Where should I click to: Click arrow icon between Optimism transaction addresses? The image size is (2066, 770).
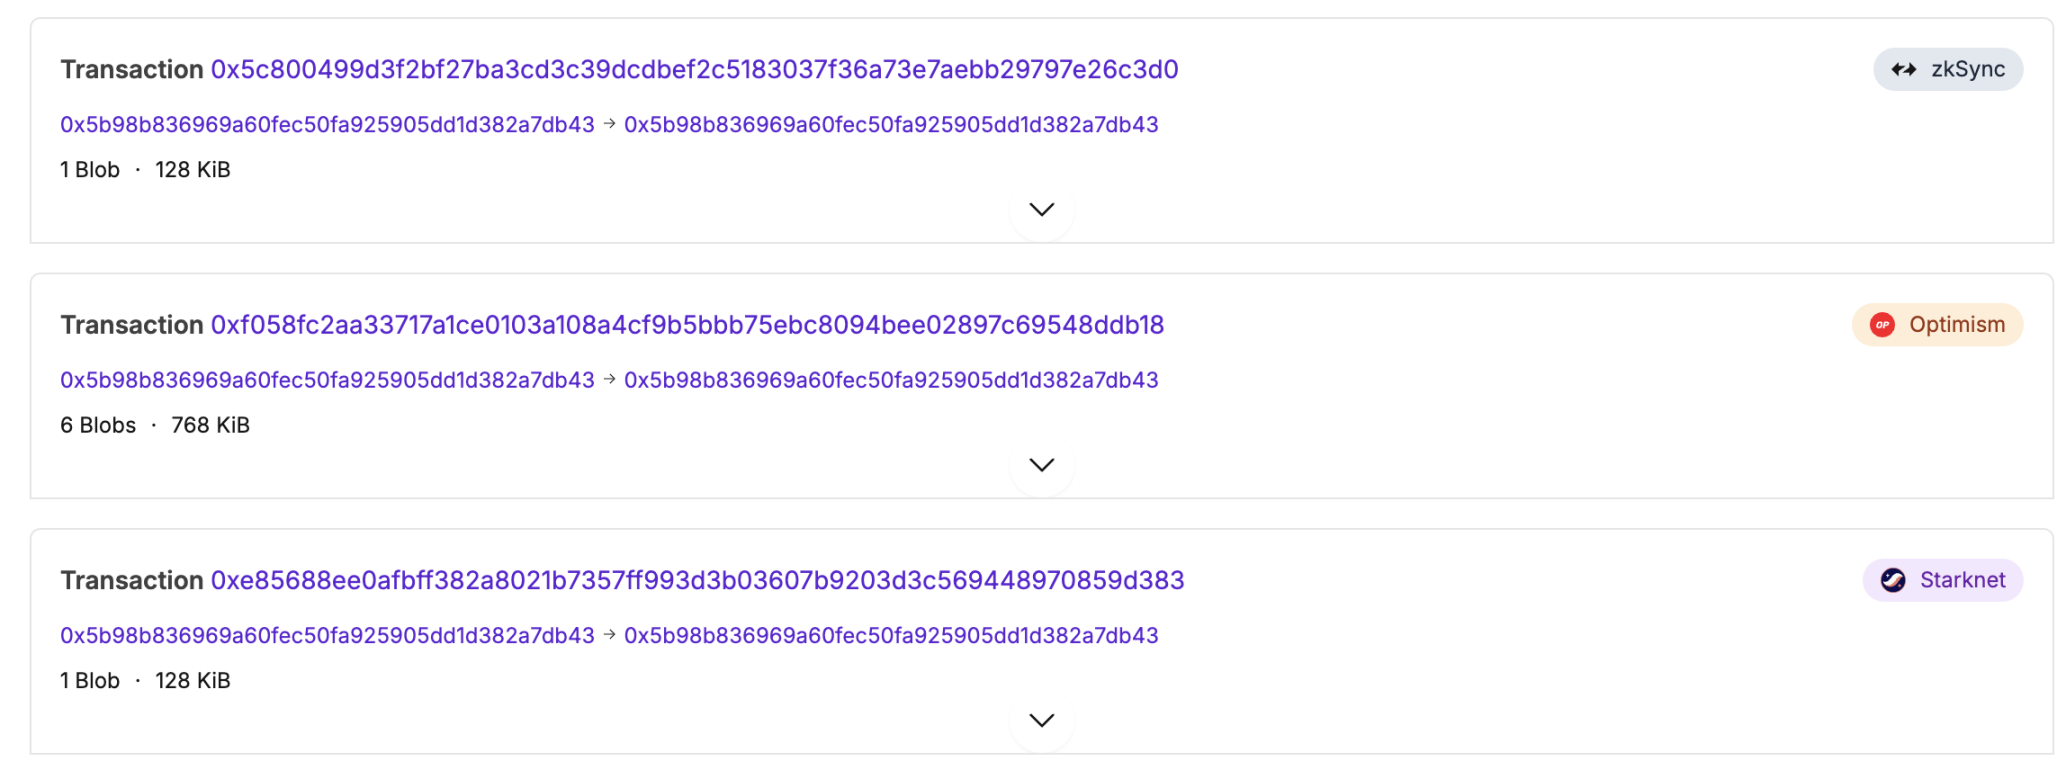(609, 380)
